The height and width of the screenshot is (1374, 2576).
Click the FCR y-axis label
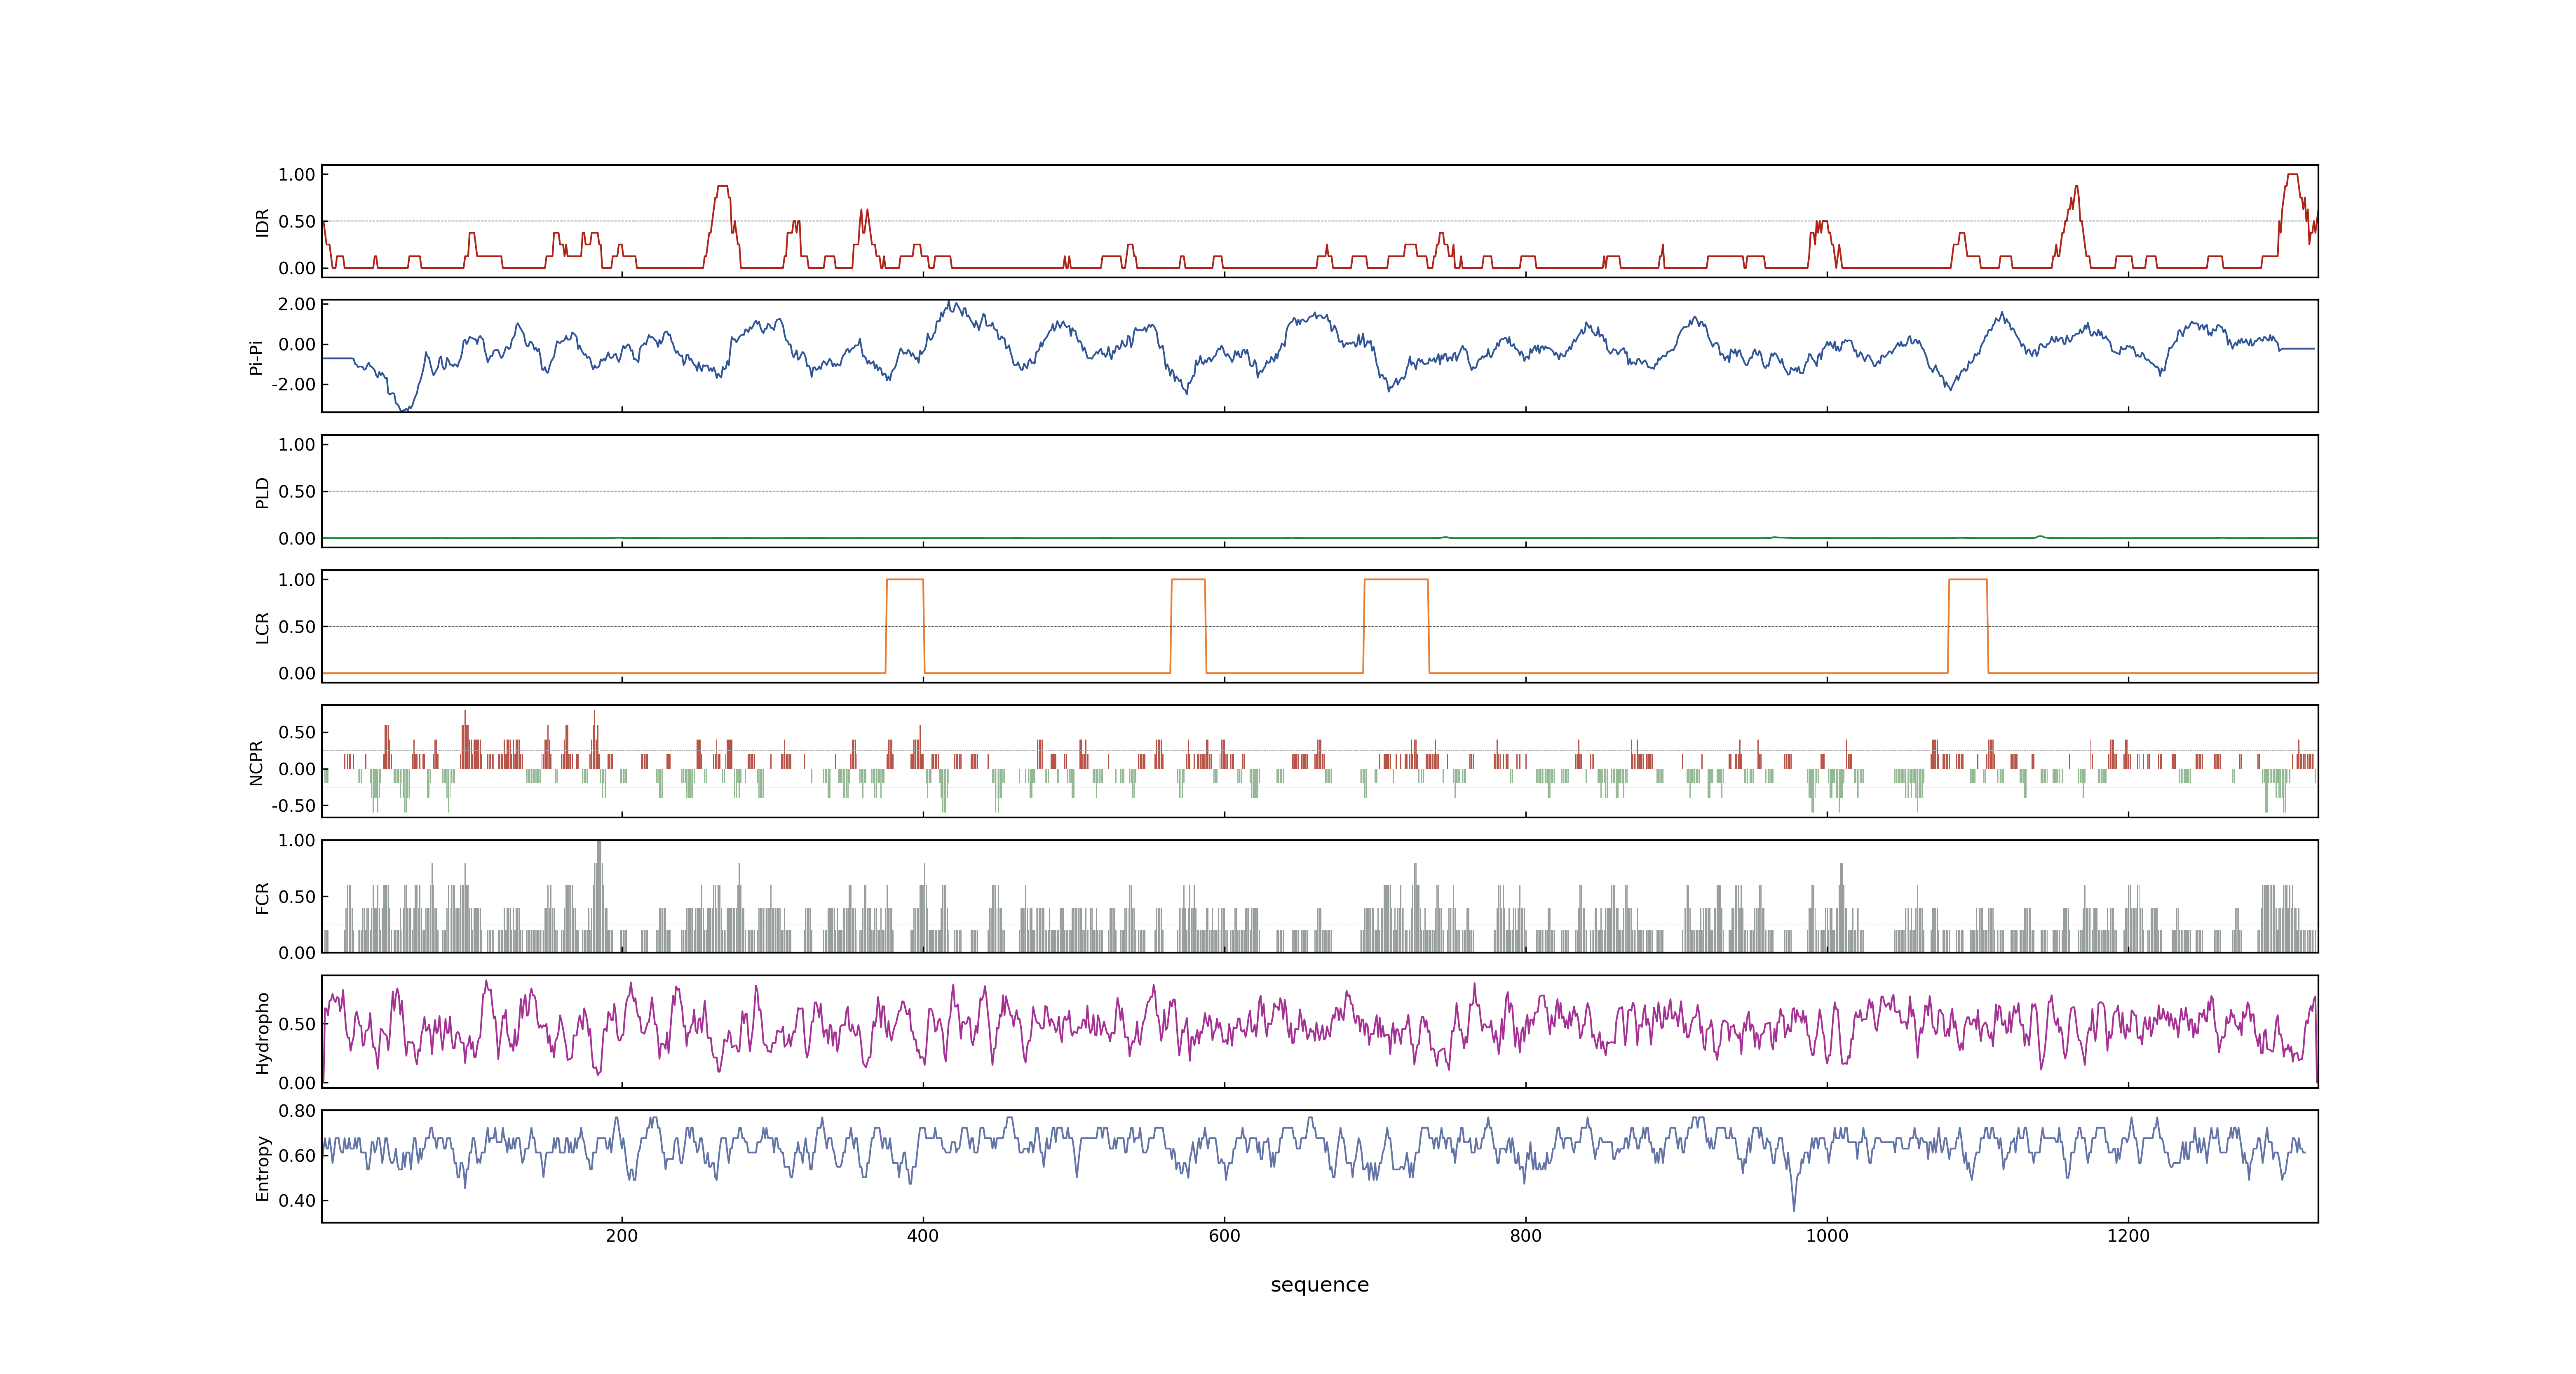click(262, 897)
